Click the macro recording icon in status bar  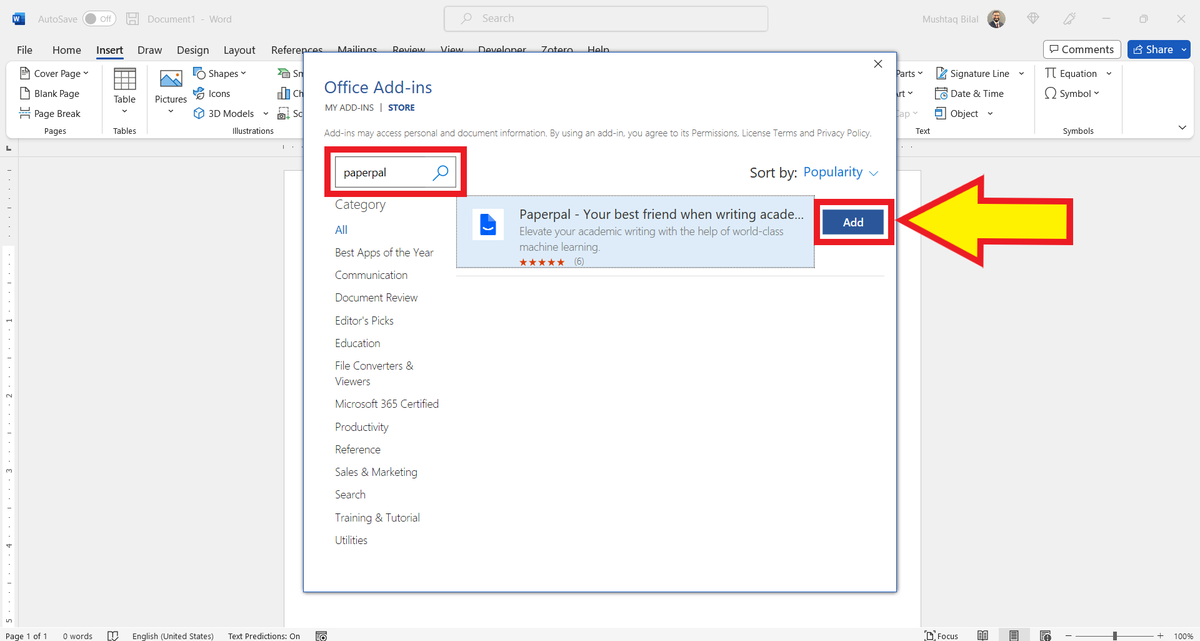tap(321, 635)
